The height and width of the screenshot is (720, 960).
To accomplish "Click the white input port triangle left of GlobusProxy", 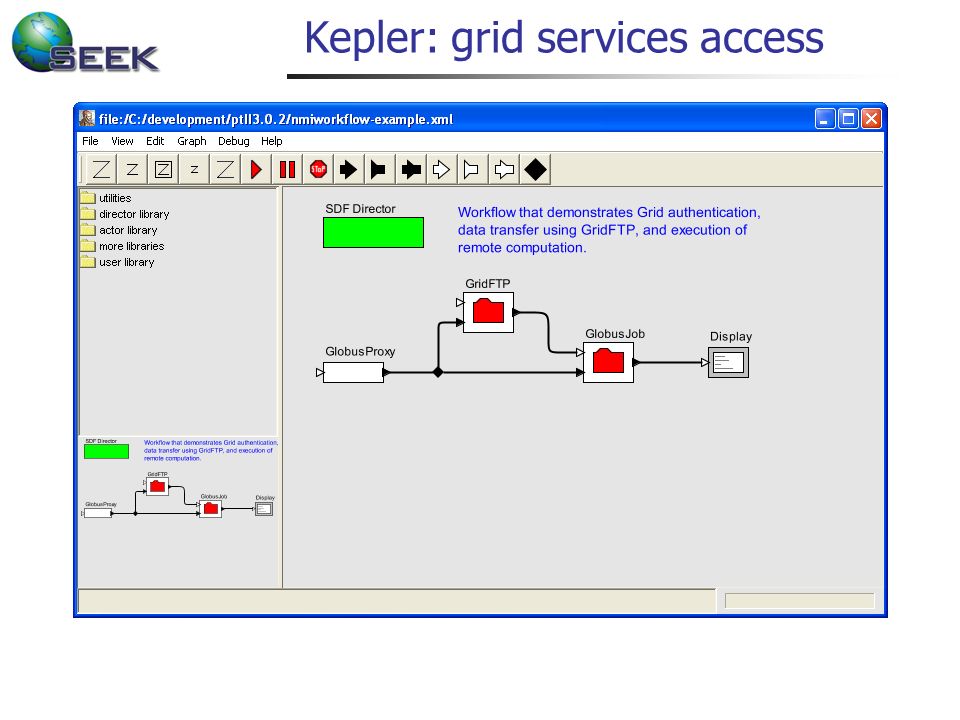I will pos(320,372).
